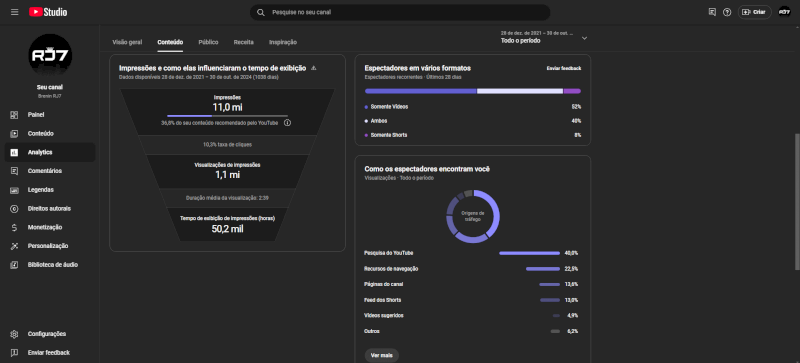Click the Ambos legend row
Image resolution: width=800 pixels, height=363 pixels.
[x=472, y=121]
